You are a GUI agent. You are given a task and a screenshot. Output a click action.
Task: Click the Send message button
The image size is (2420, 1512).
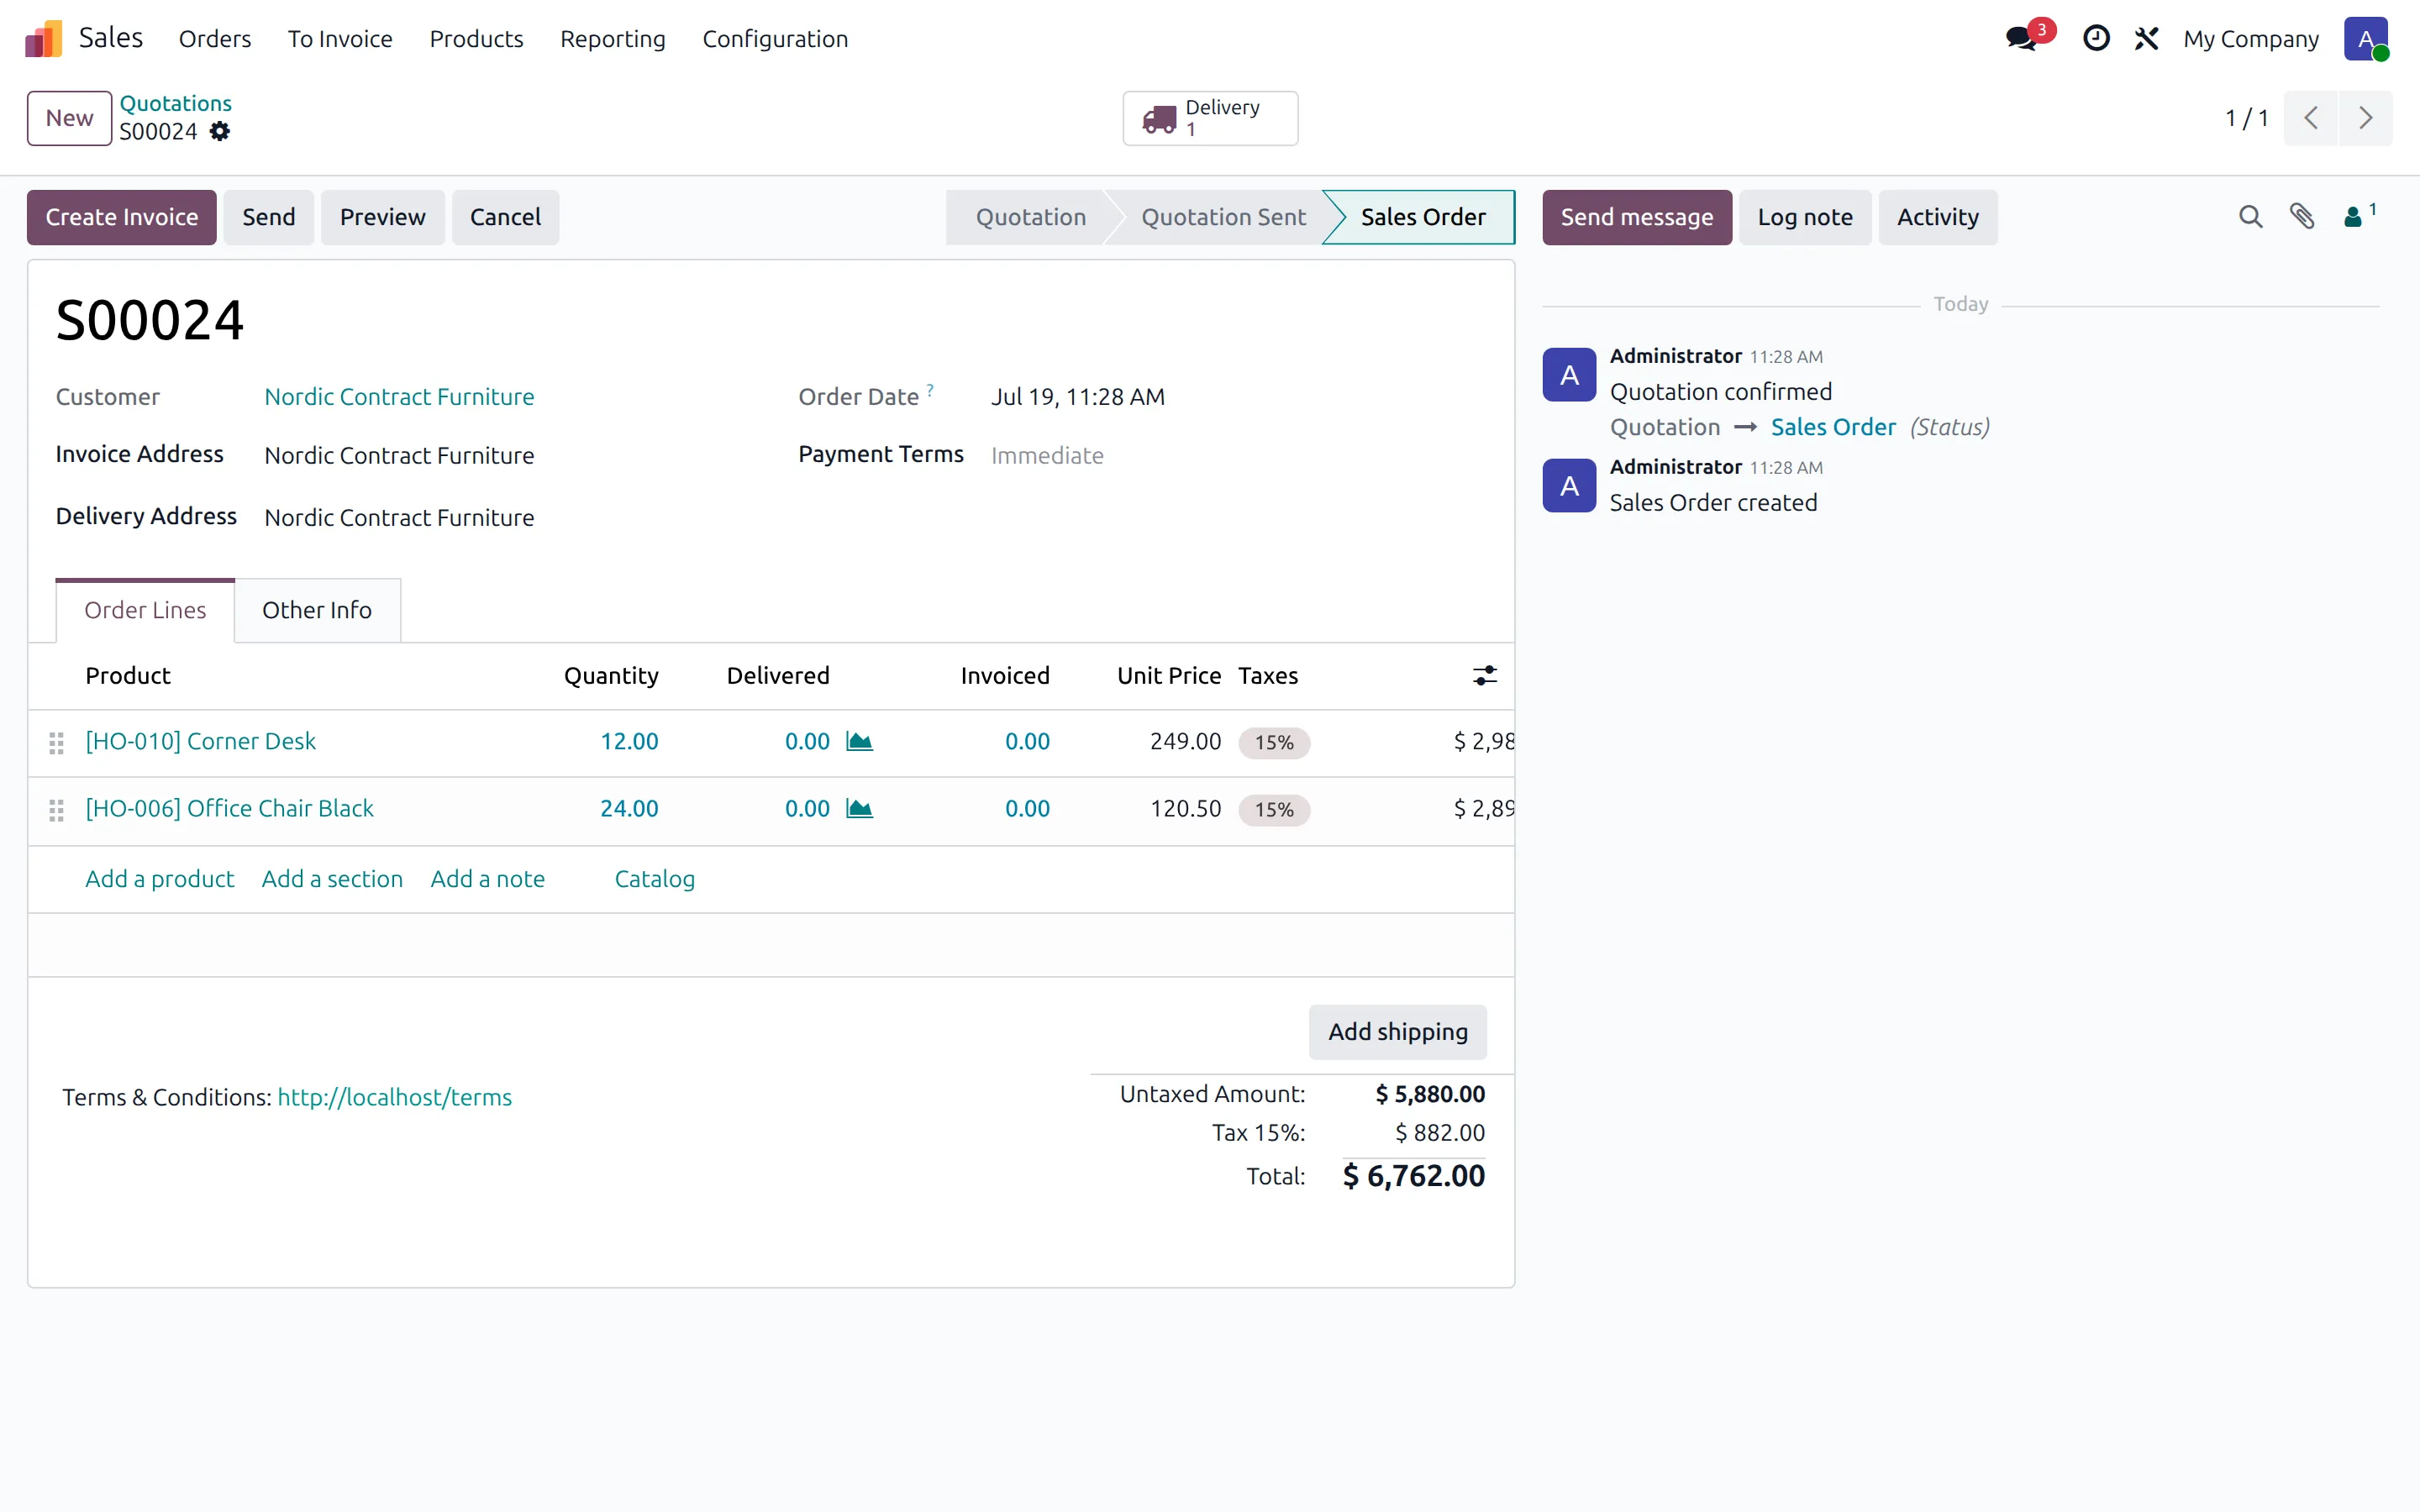pos(1637,217)
